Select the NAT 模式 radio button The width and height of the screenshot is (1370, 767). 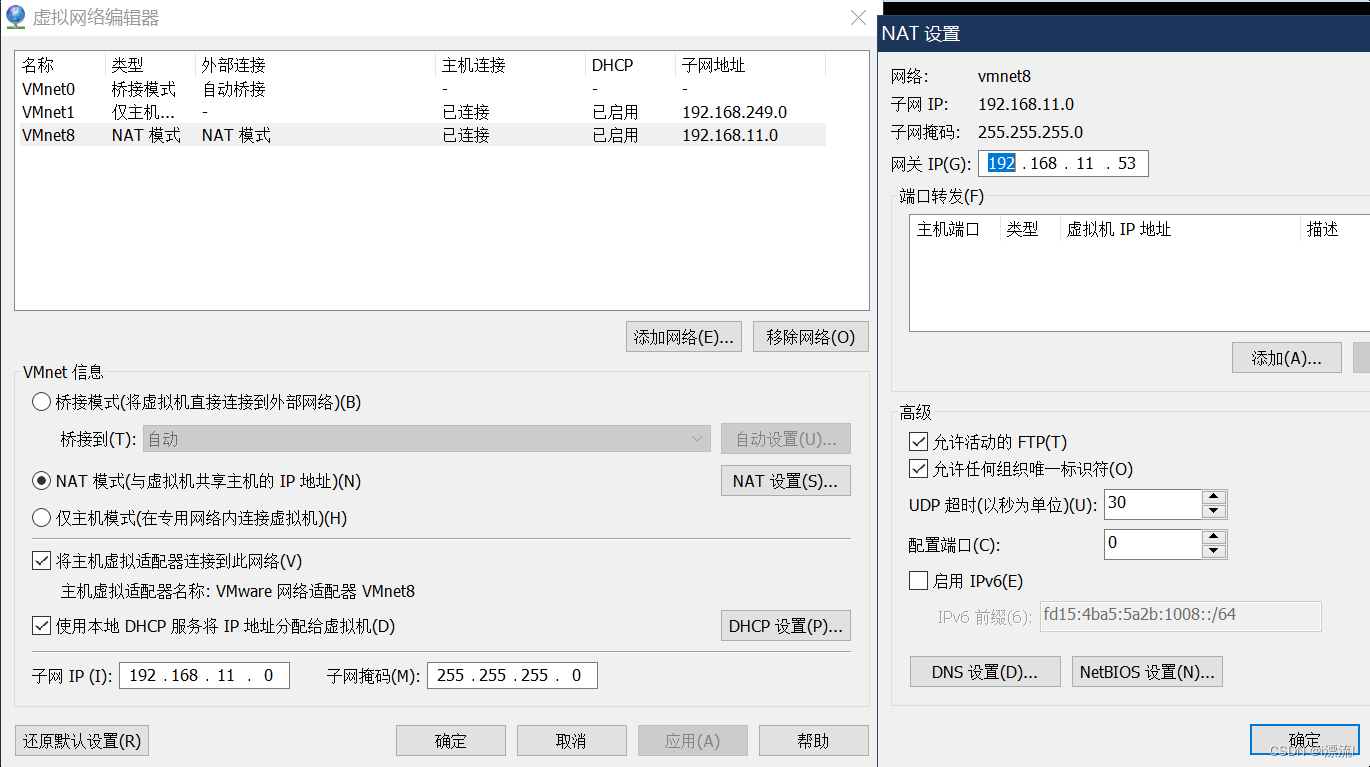tap(41, 481)
